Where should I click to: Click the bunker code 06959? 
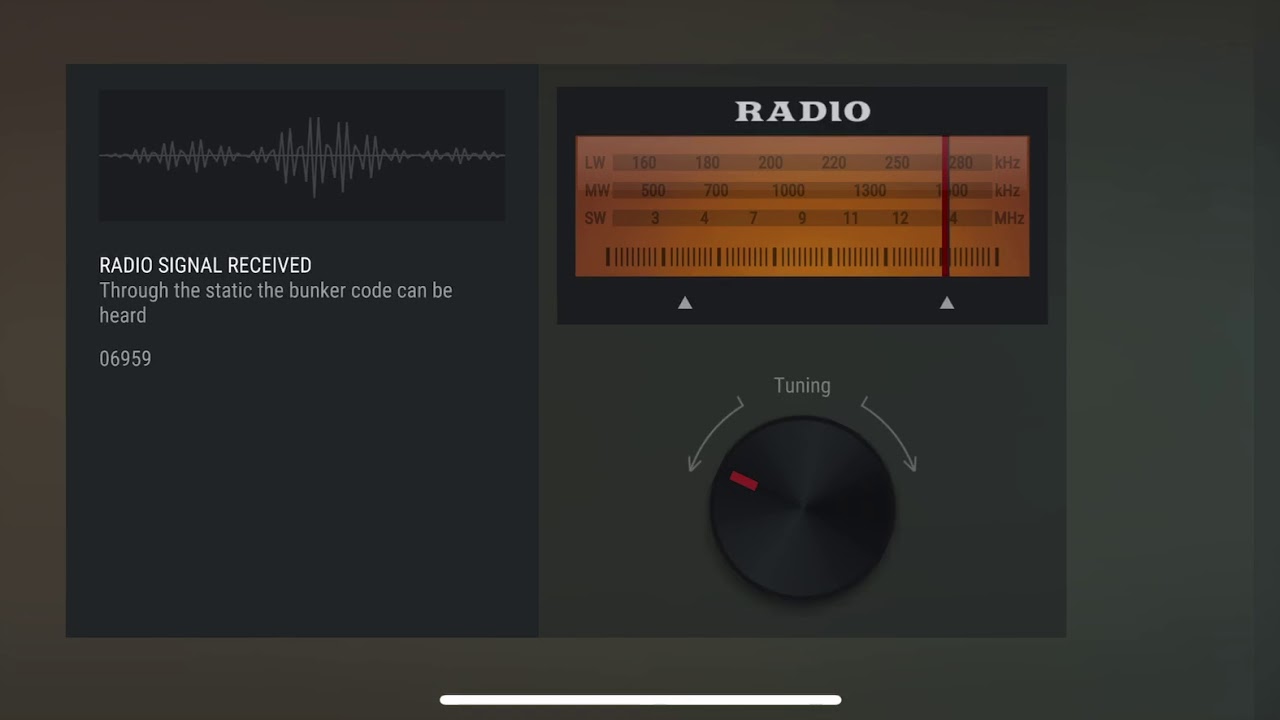point(125,358)
